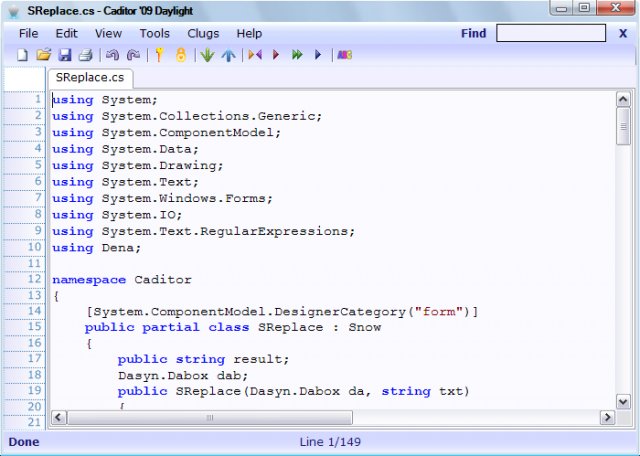Open the View menu

[109, 33]
